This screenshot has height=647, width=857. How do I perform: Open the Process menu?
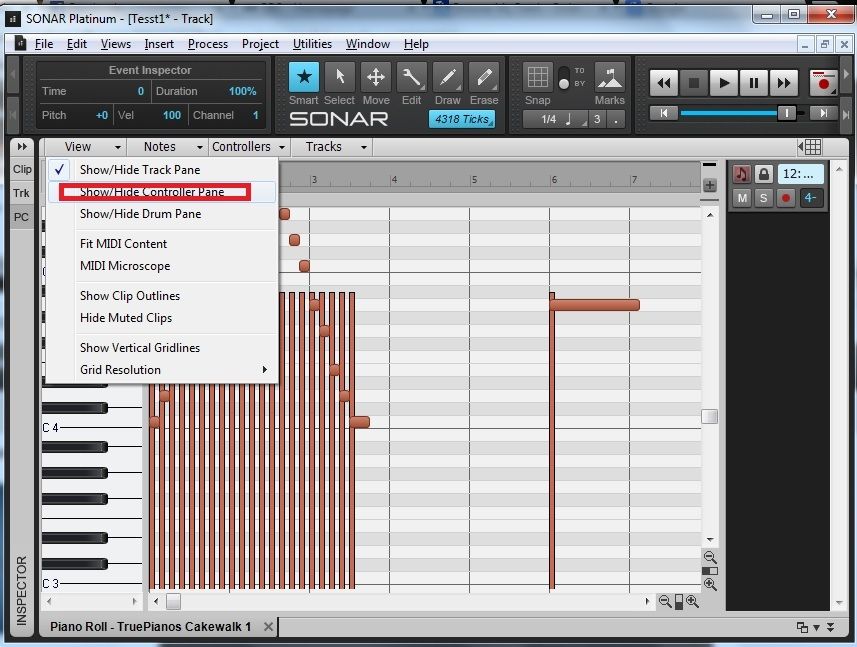(208, 44)
